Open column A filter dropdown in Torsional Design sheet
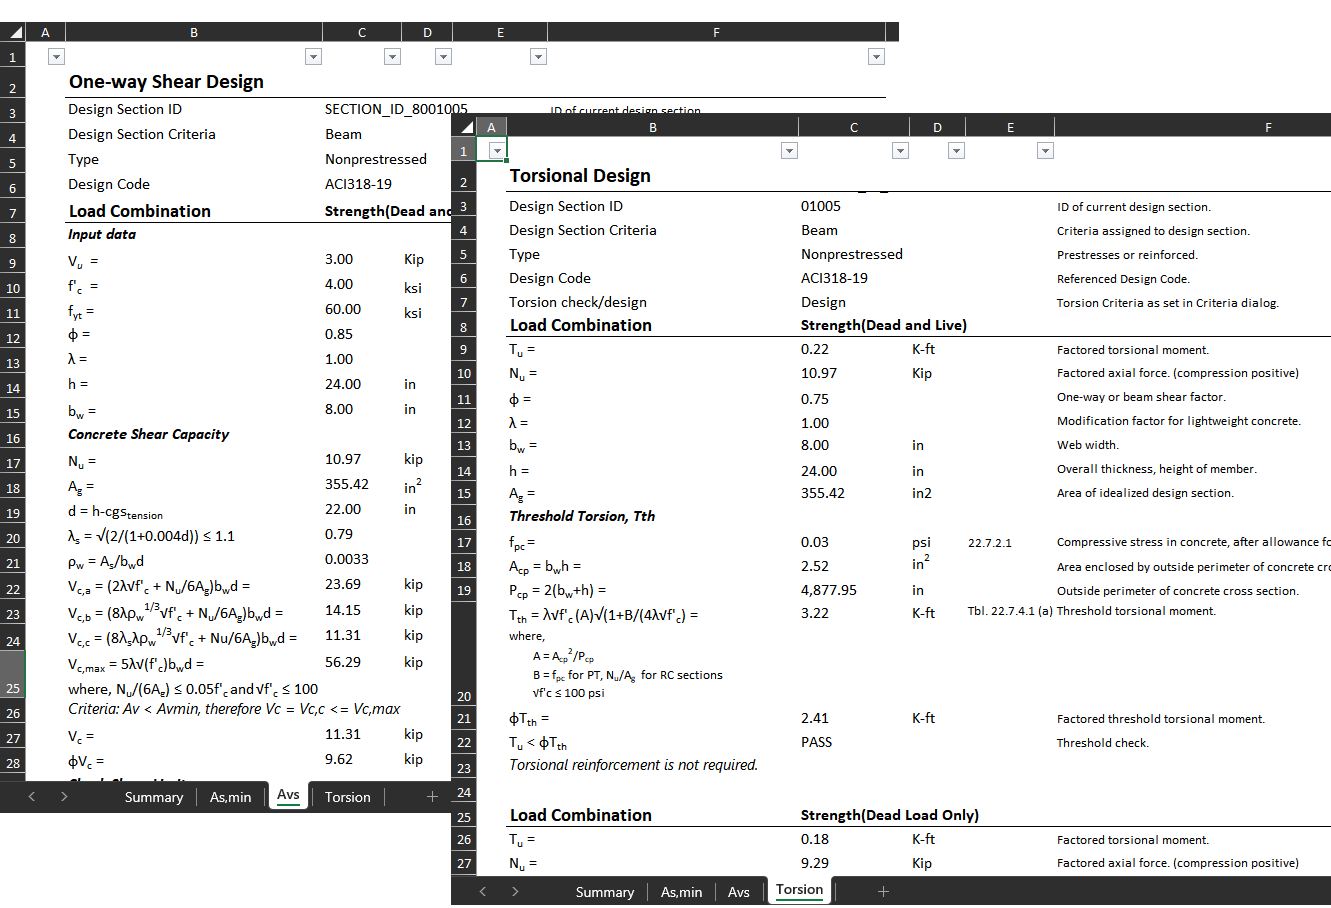Screen dimensions: 1331x908 coord(497,151)
